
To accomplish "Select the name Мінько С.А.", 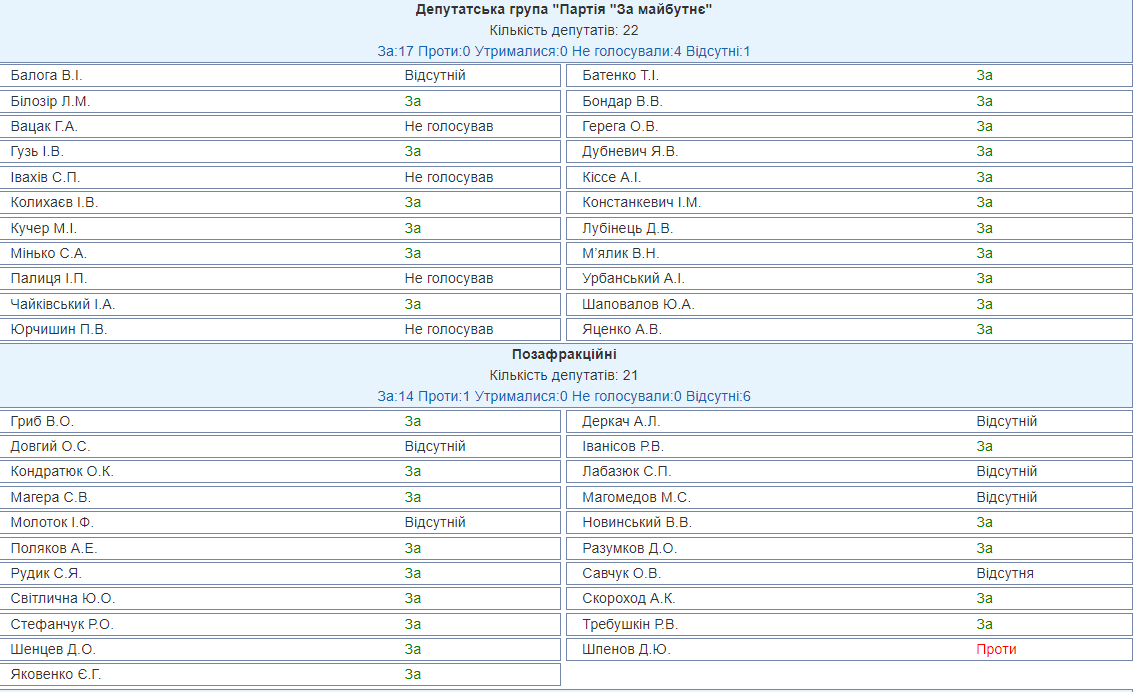I will click(x=49, y=253).
